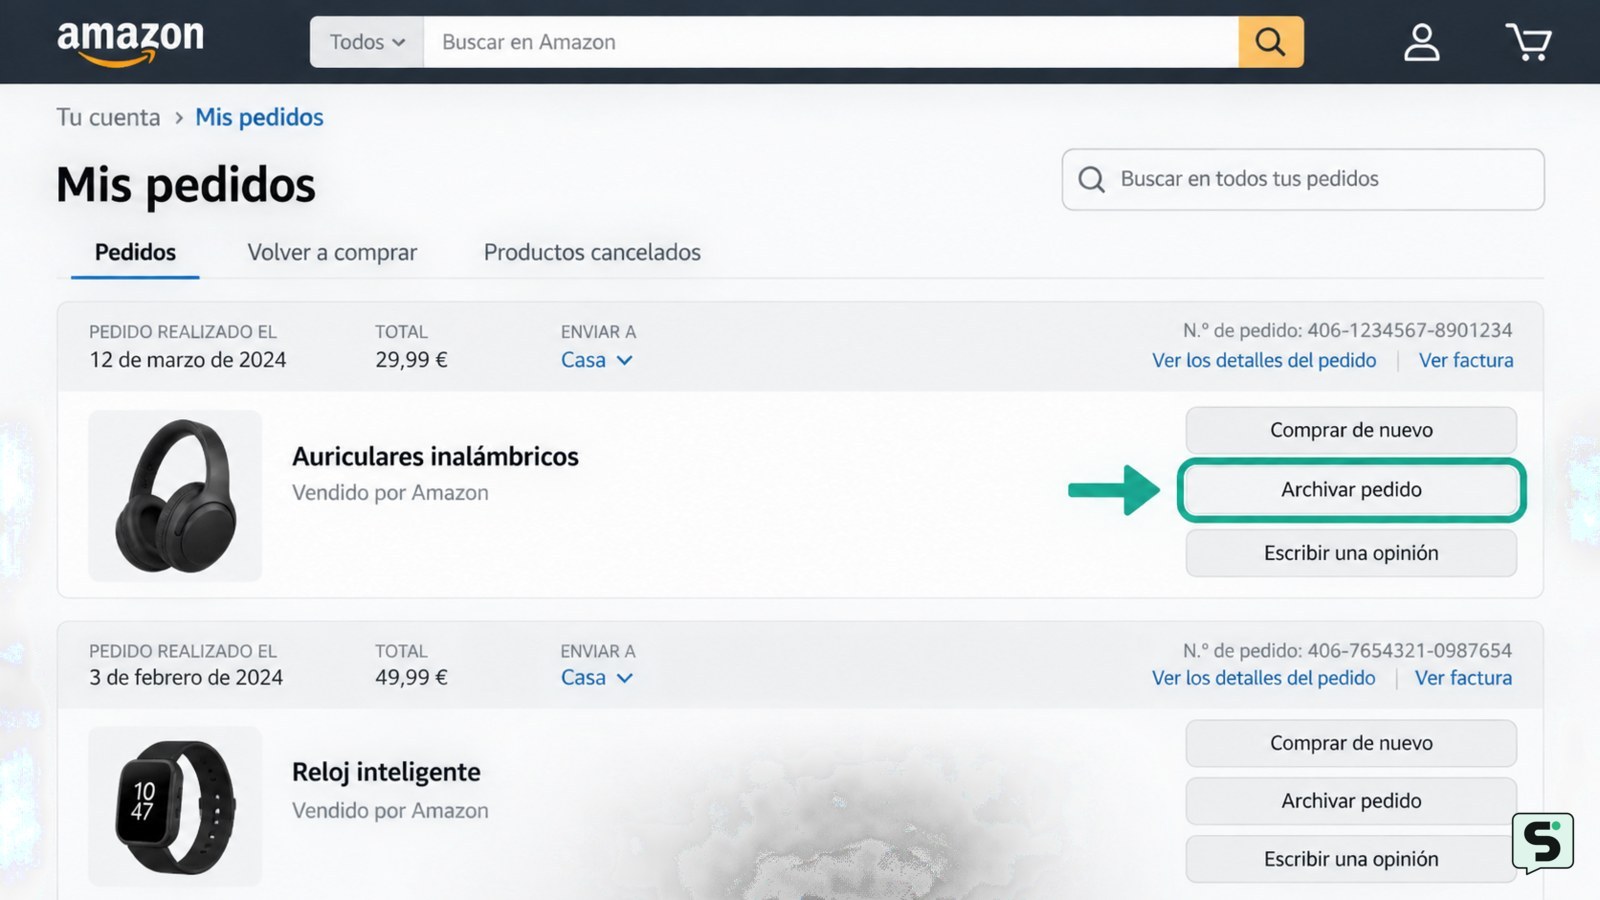Click the magnifier icon in order search
Image resolution: width=1600 pixels, height=900 pixels.
click(x=1091, y=179)
